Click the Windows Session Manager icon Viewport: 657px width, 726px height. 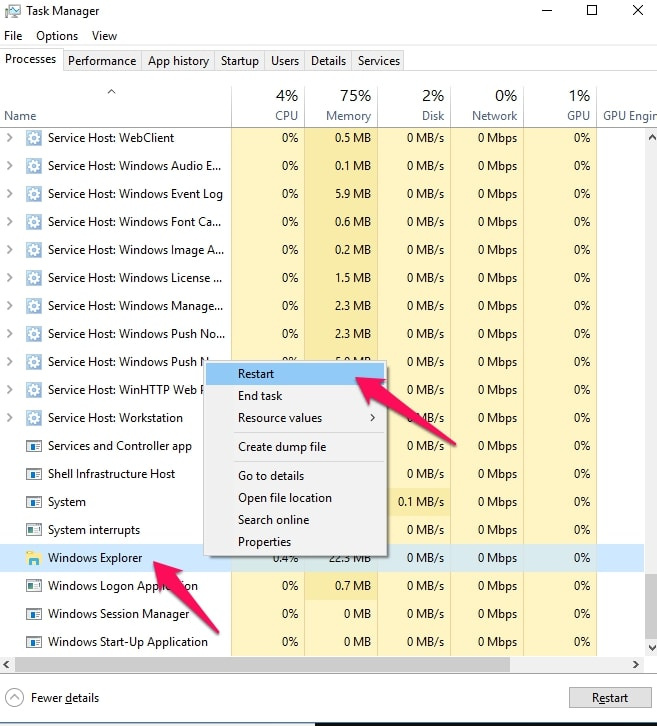pyautogui.click(x=34, y=614)
